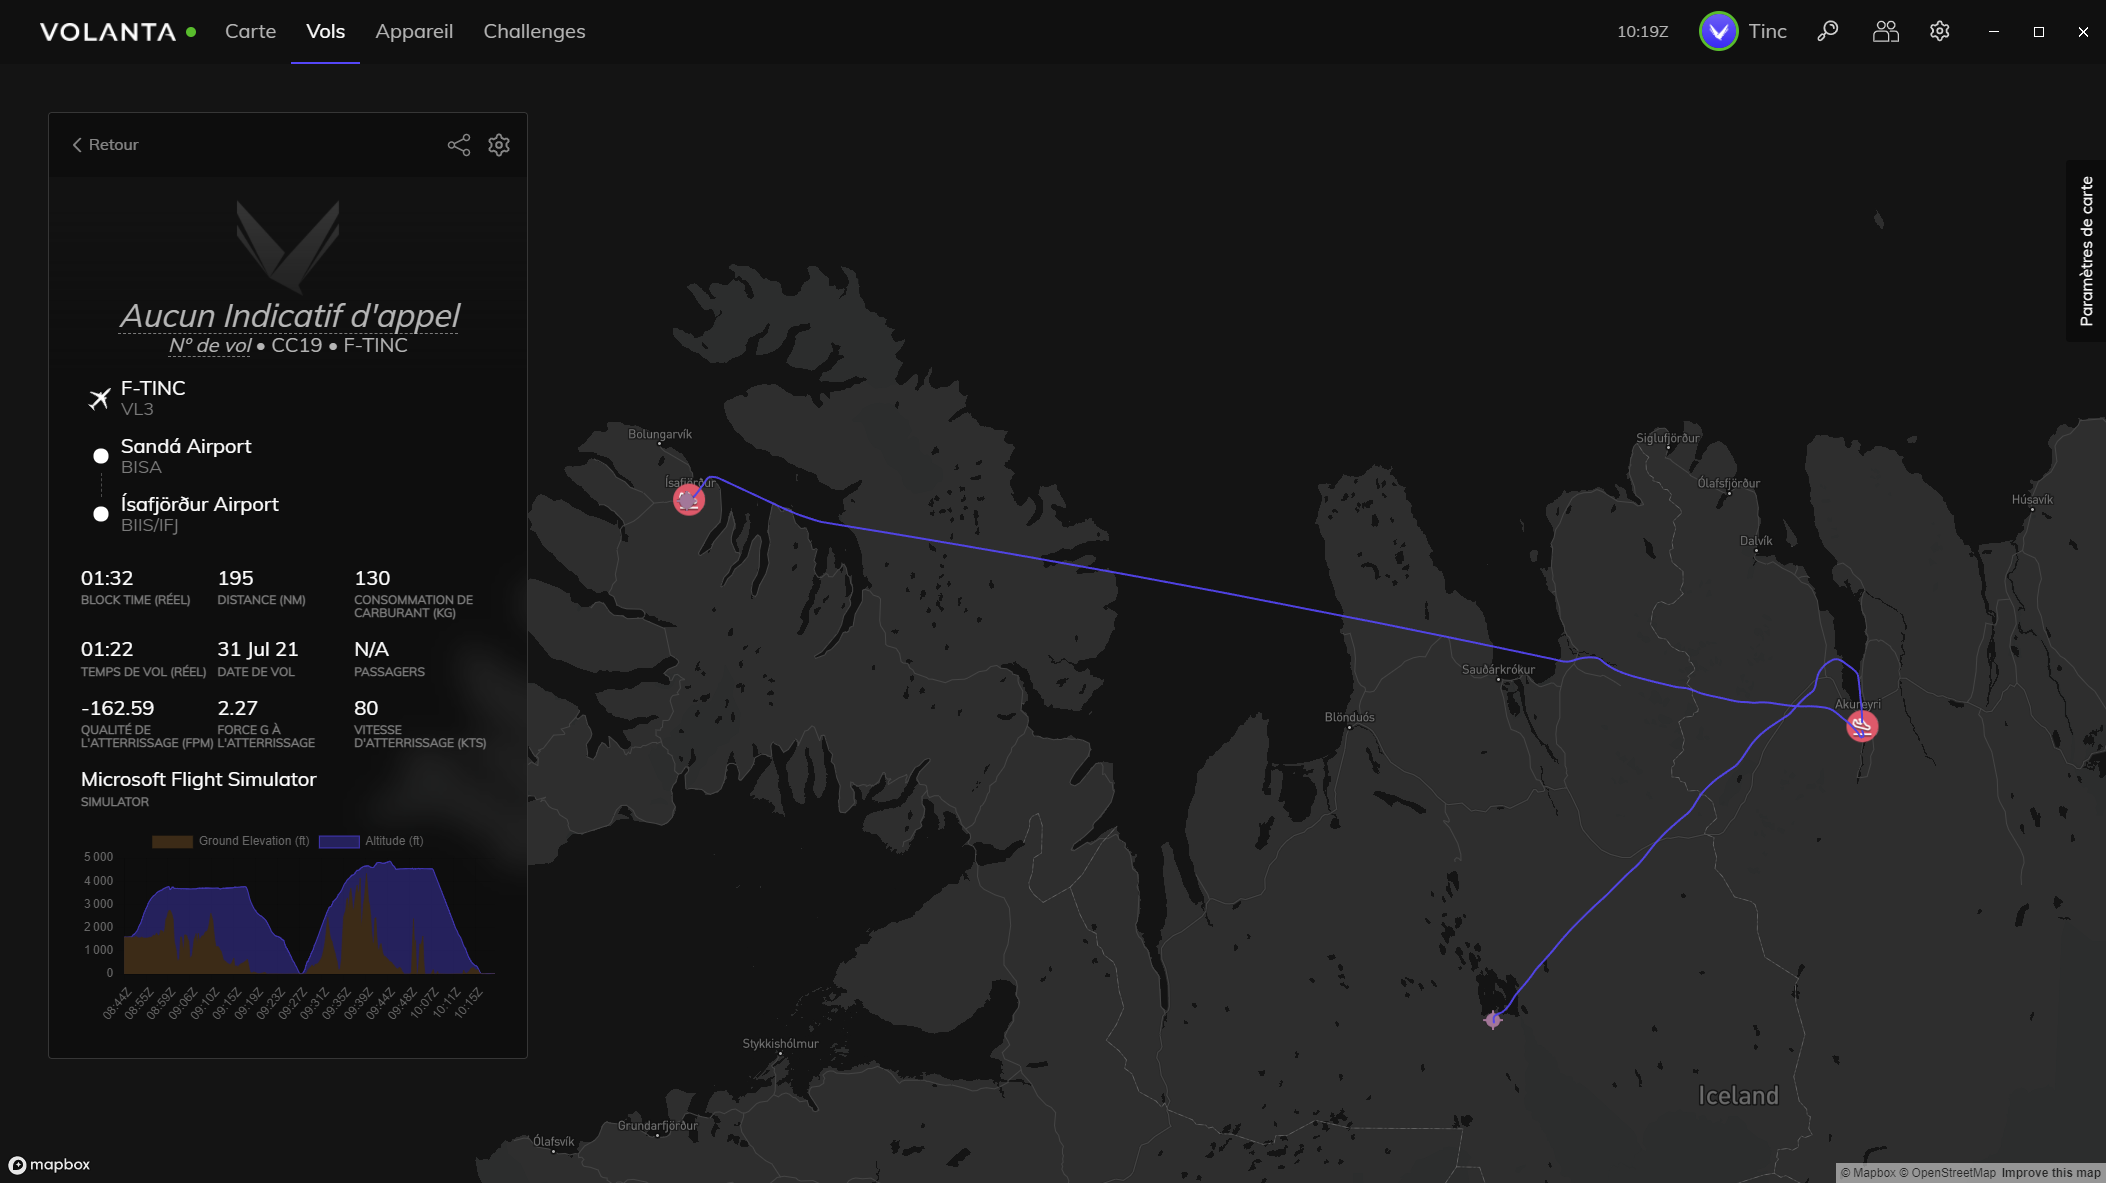2106x1183 pixels.
Task: Click the Ísafjörður airport map marker
Action: (689, 499)
